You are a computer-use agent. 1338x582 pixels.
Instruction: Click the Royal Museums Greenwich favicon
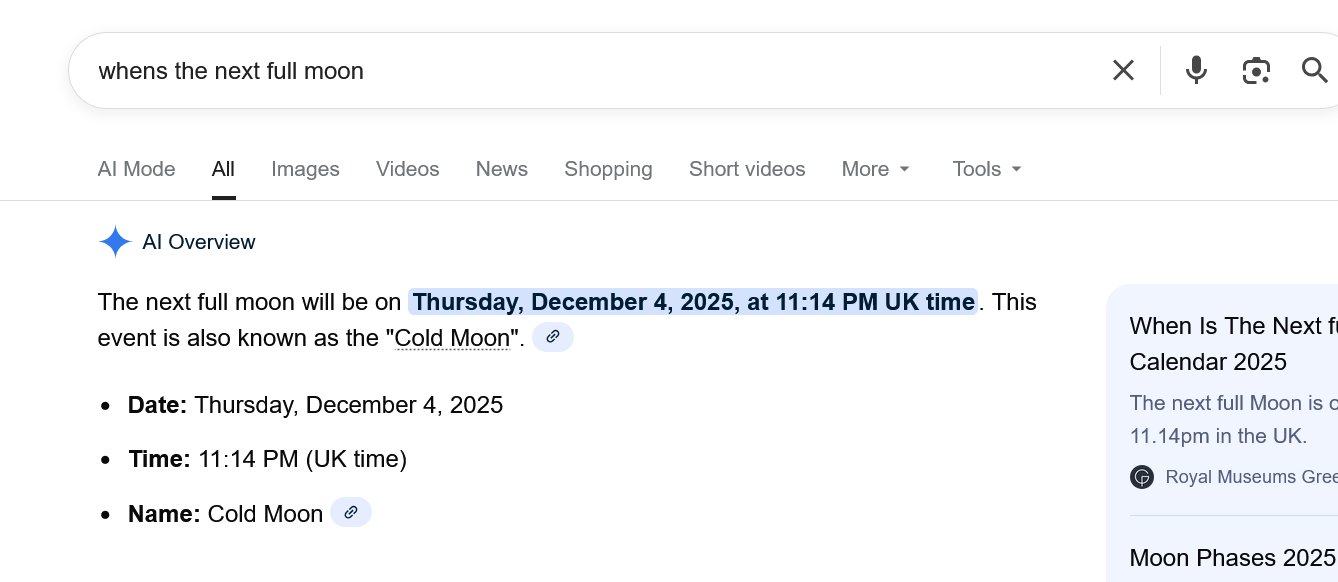(x=1142, y=477)
